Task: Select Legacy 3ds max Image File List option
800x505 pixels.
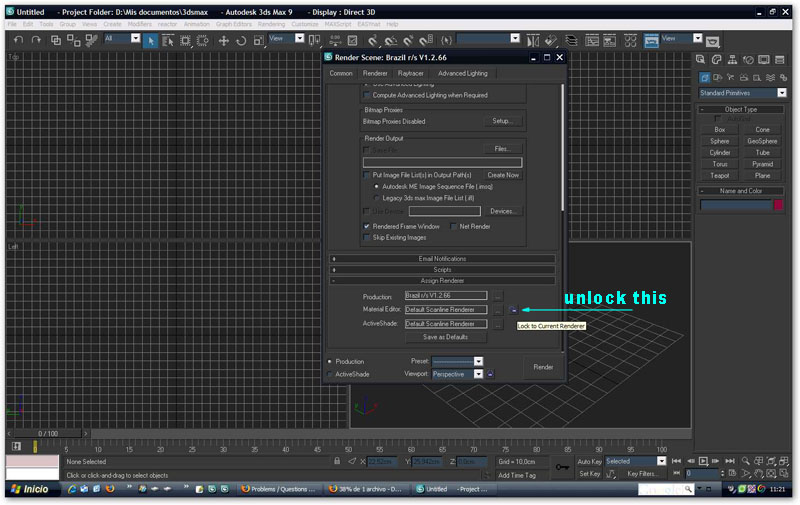Action: (x=377, y=198)
